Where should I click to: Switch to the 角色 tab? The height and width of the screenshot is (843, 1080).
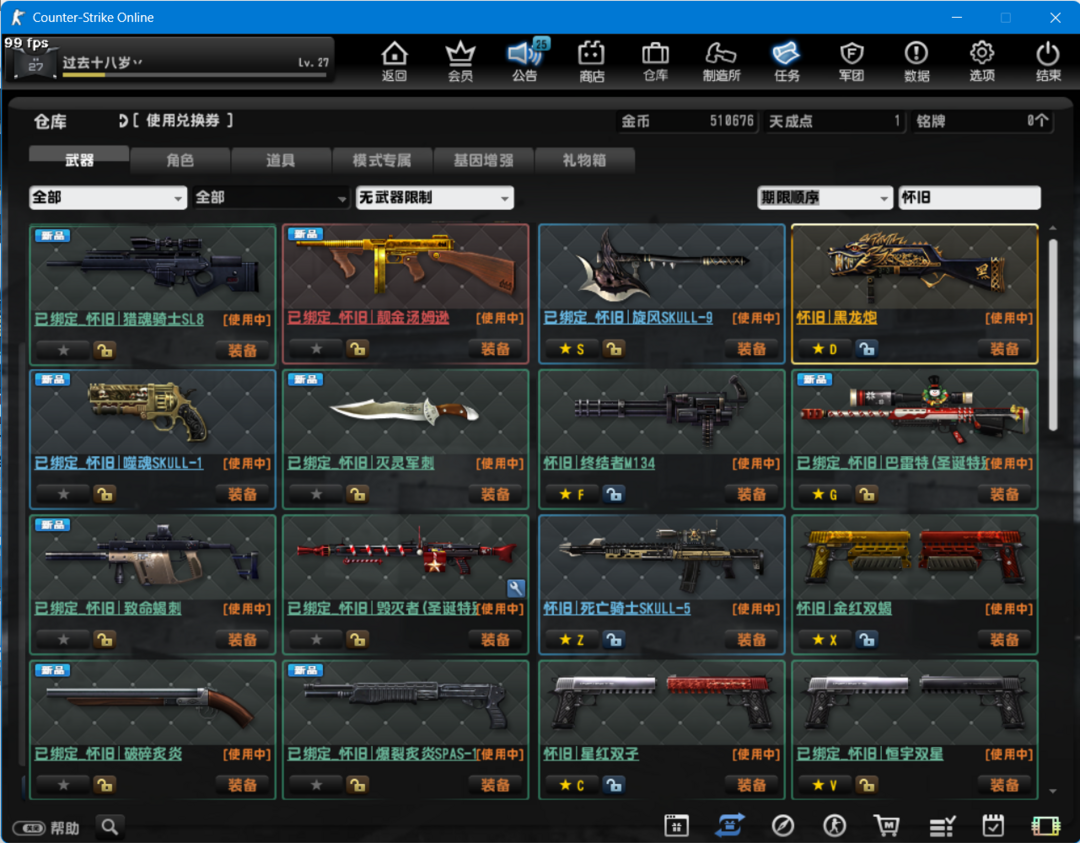tap(180, 160)
